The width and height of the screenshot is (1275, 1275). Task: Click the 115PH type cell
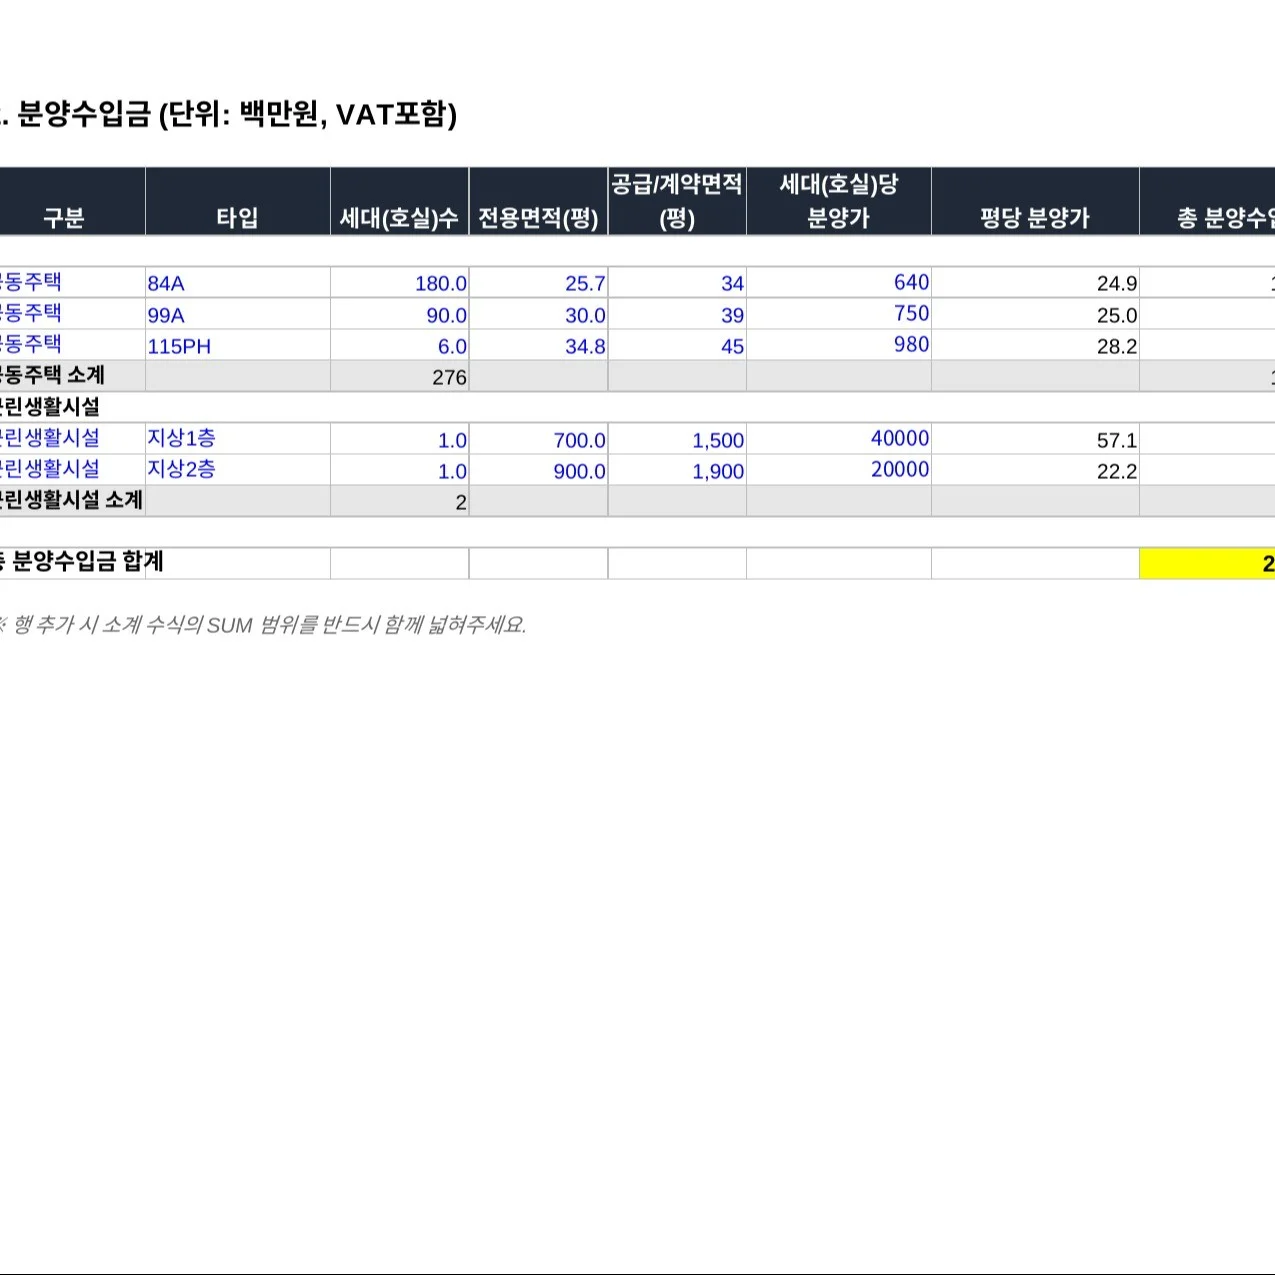click(x=238, y=346)
